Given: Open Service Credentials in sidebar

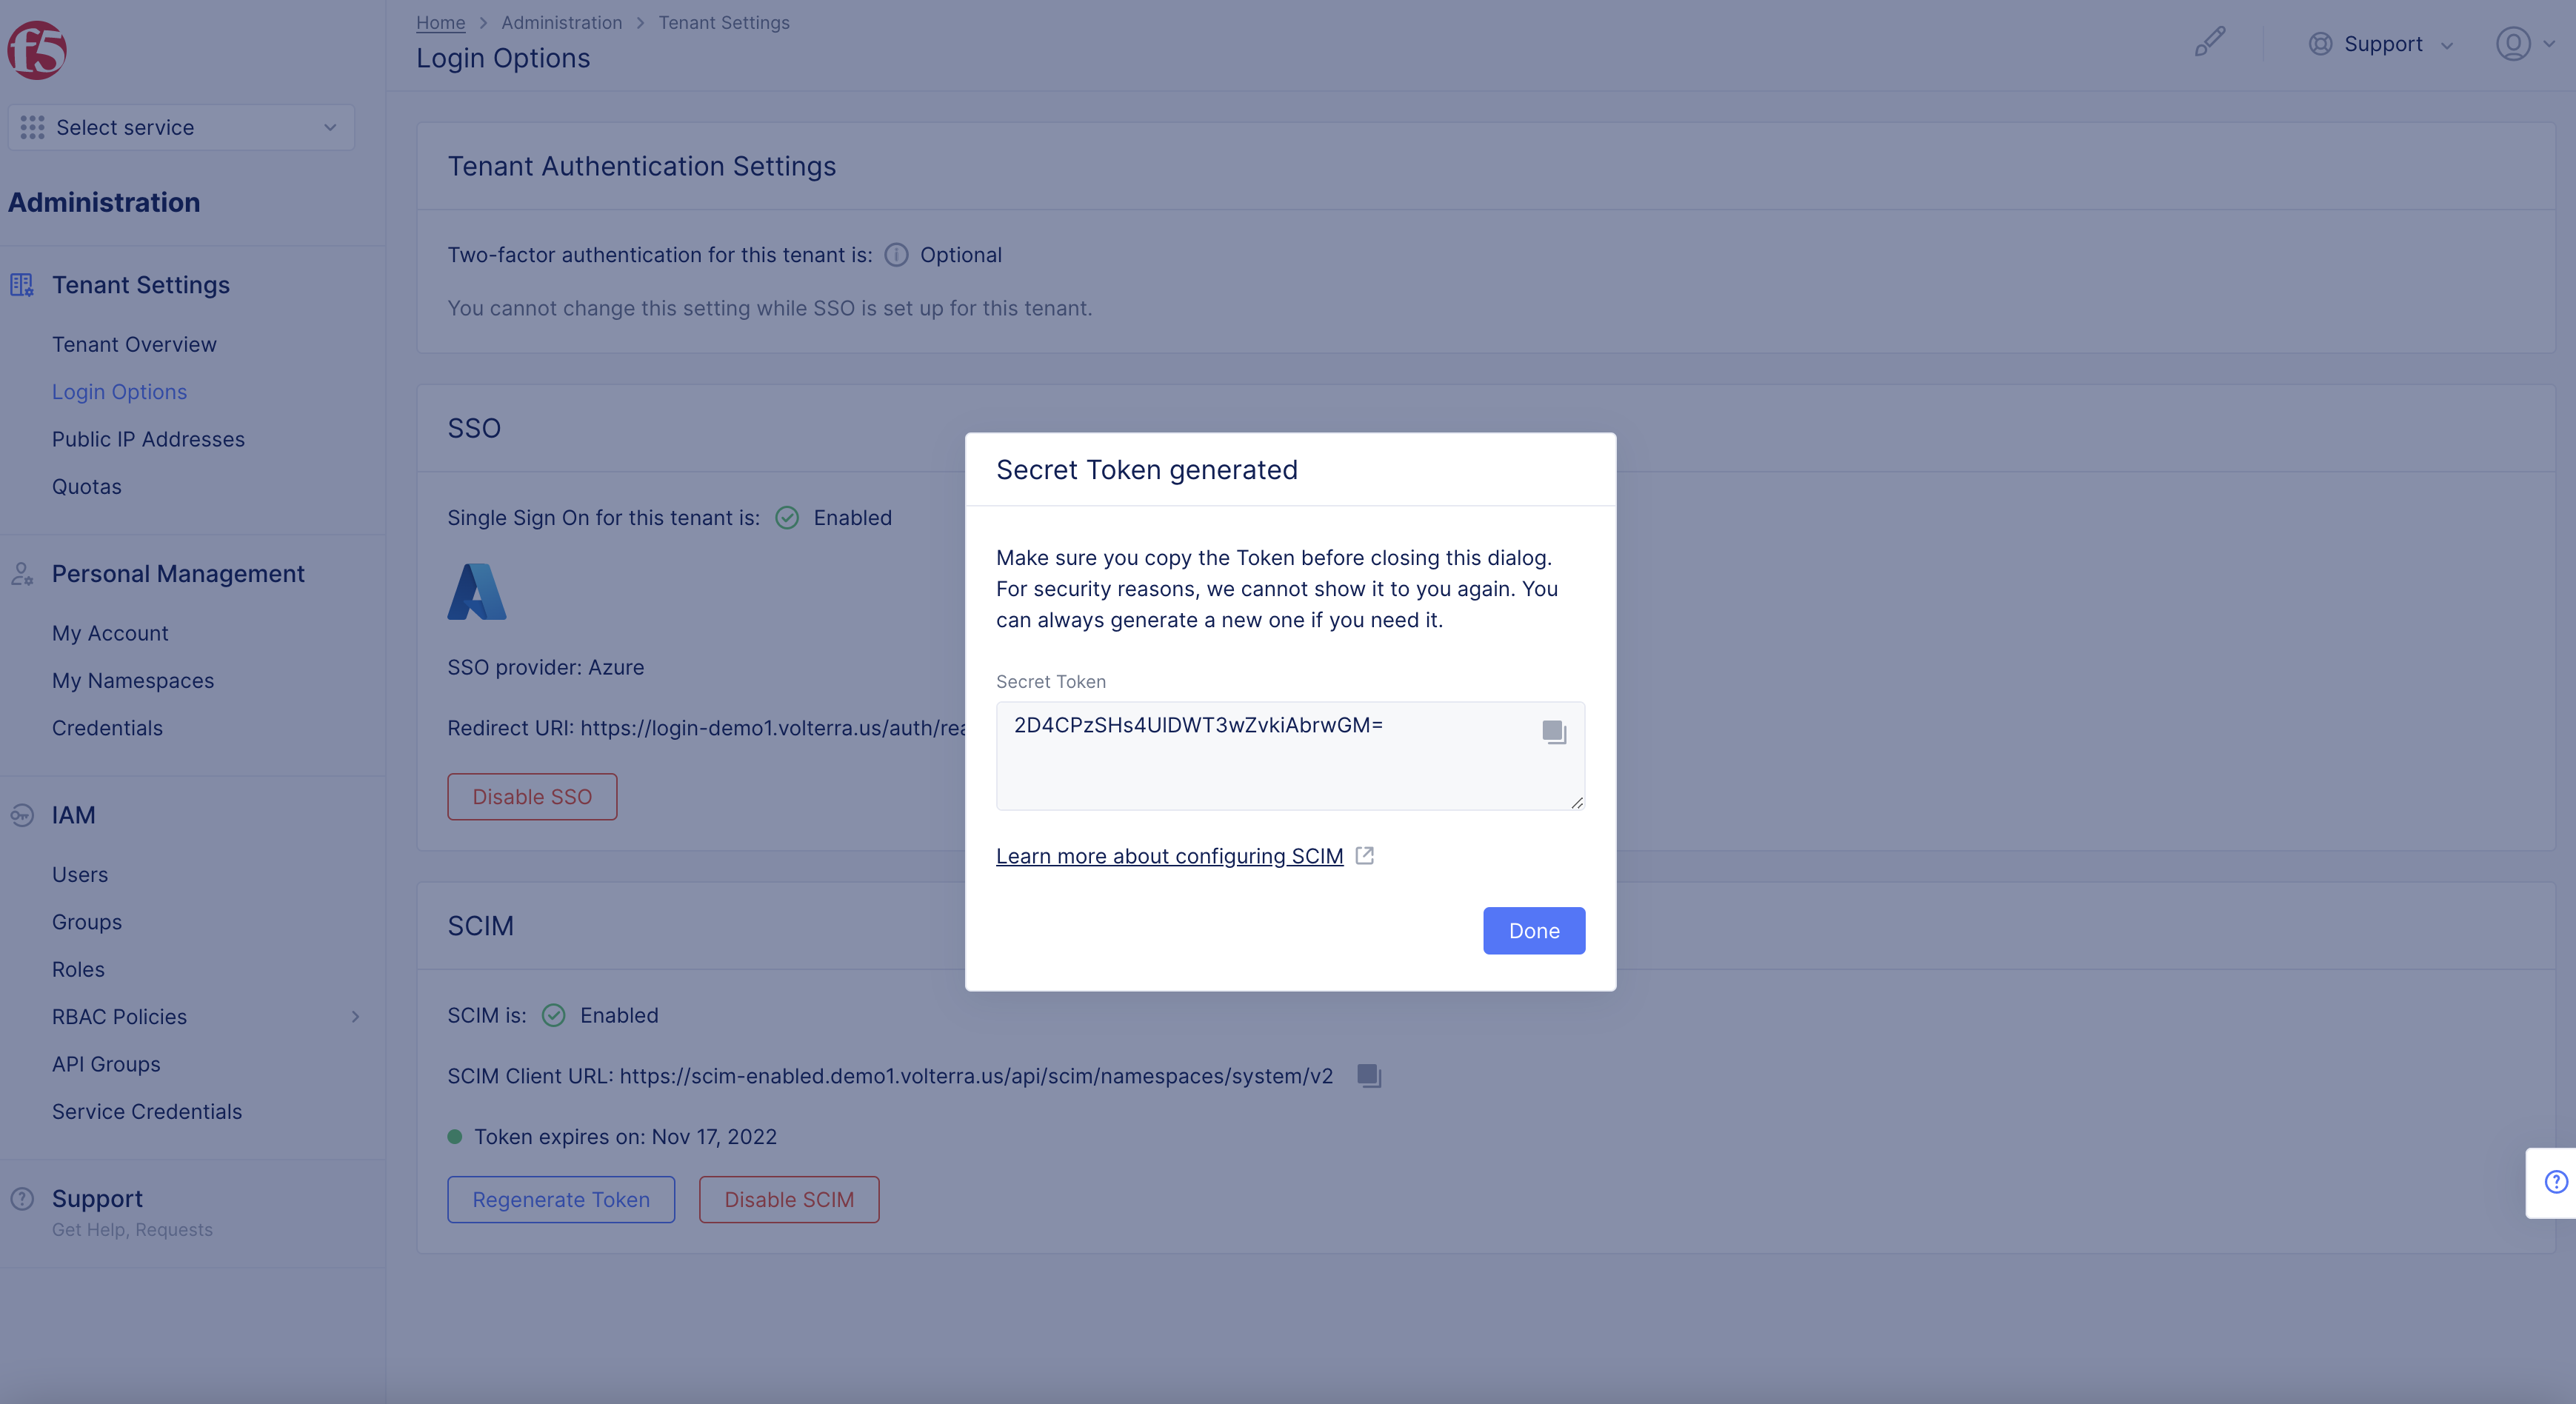Looking at the screenshot, I should pyautogui.click(x=147, y=1111).
